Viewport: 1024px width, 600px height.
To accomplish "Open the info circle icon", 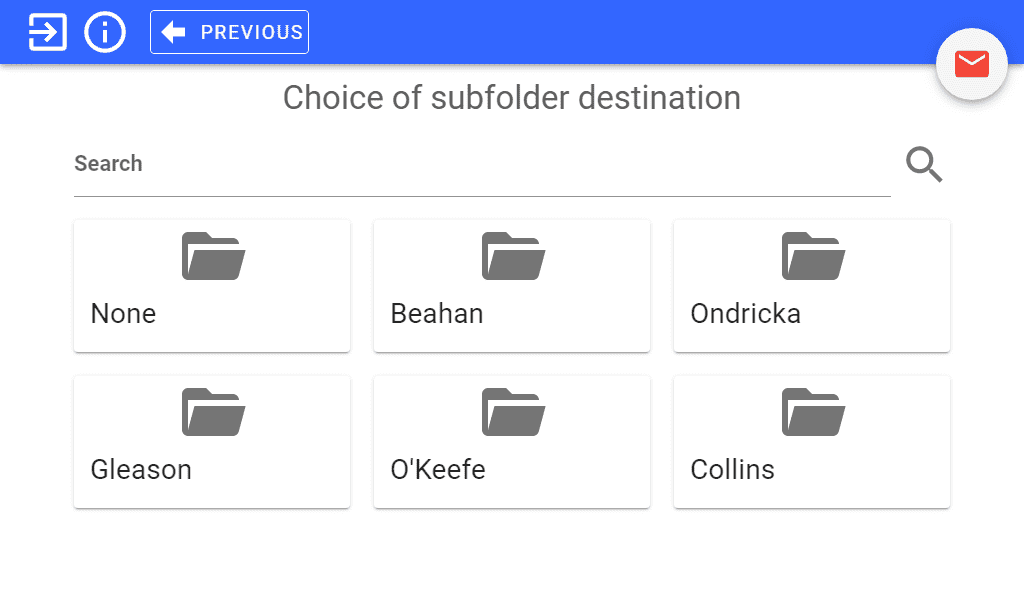I will click(104, 32).
